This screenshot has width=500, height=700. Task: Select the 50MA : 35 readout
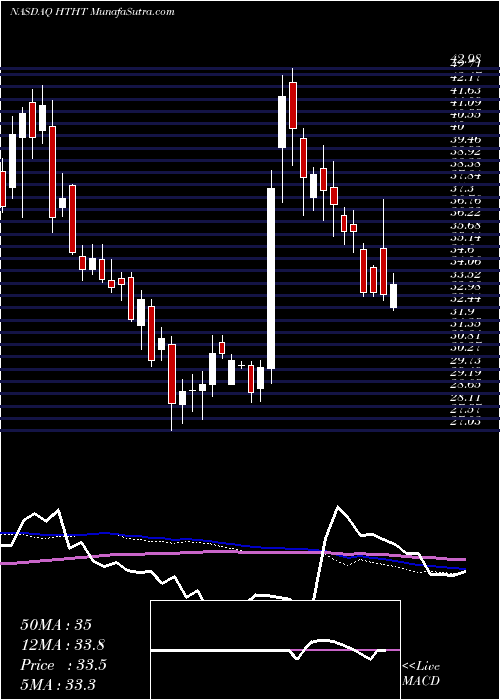coord(56,625)
